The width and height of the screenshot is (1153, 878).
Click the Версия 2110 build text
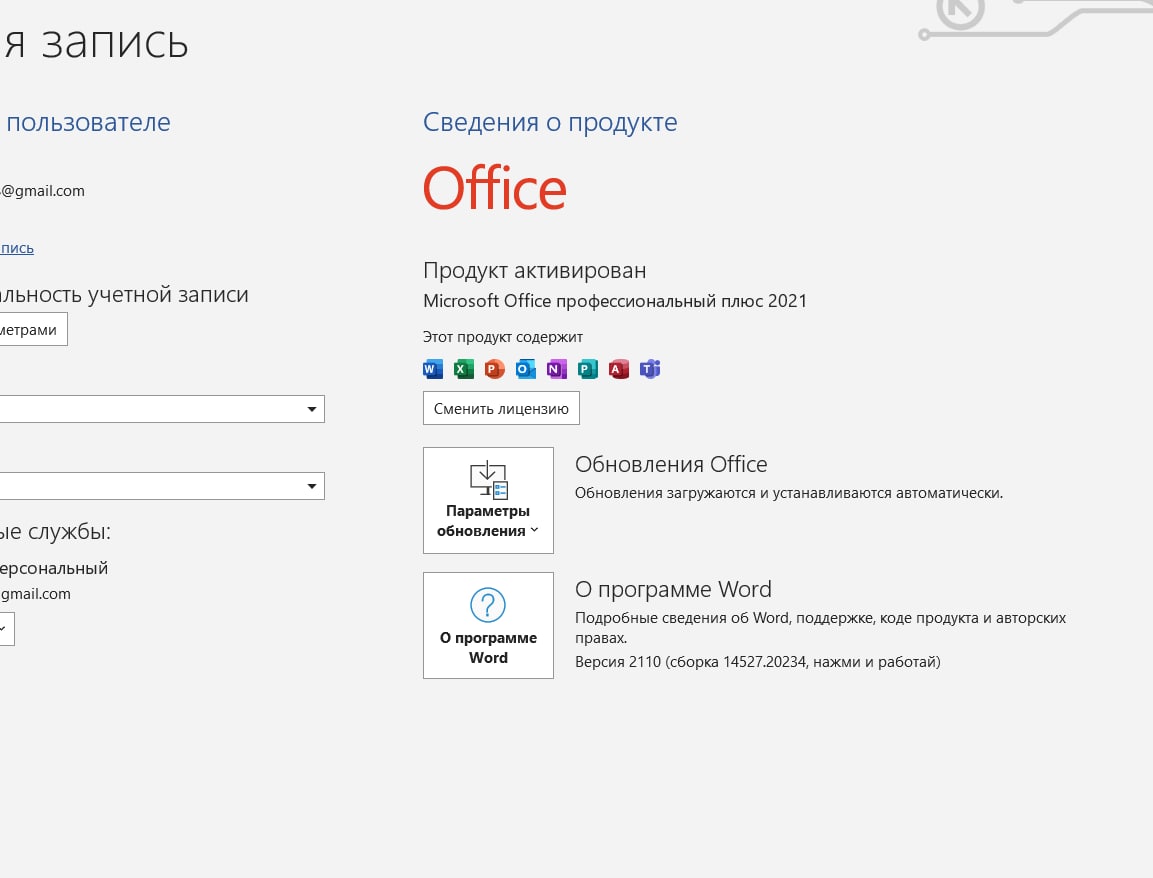757,662
